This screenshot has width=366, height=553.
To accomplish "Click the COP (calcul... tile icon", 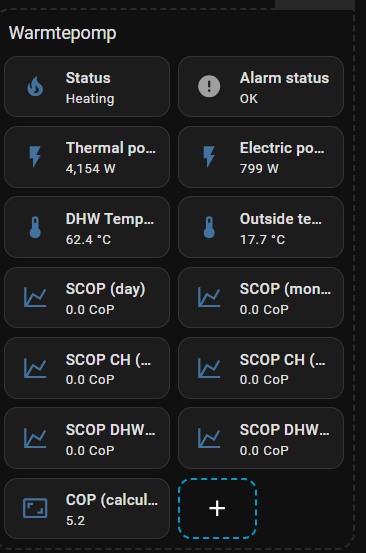I will (x=35, y=508).
